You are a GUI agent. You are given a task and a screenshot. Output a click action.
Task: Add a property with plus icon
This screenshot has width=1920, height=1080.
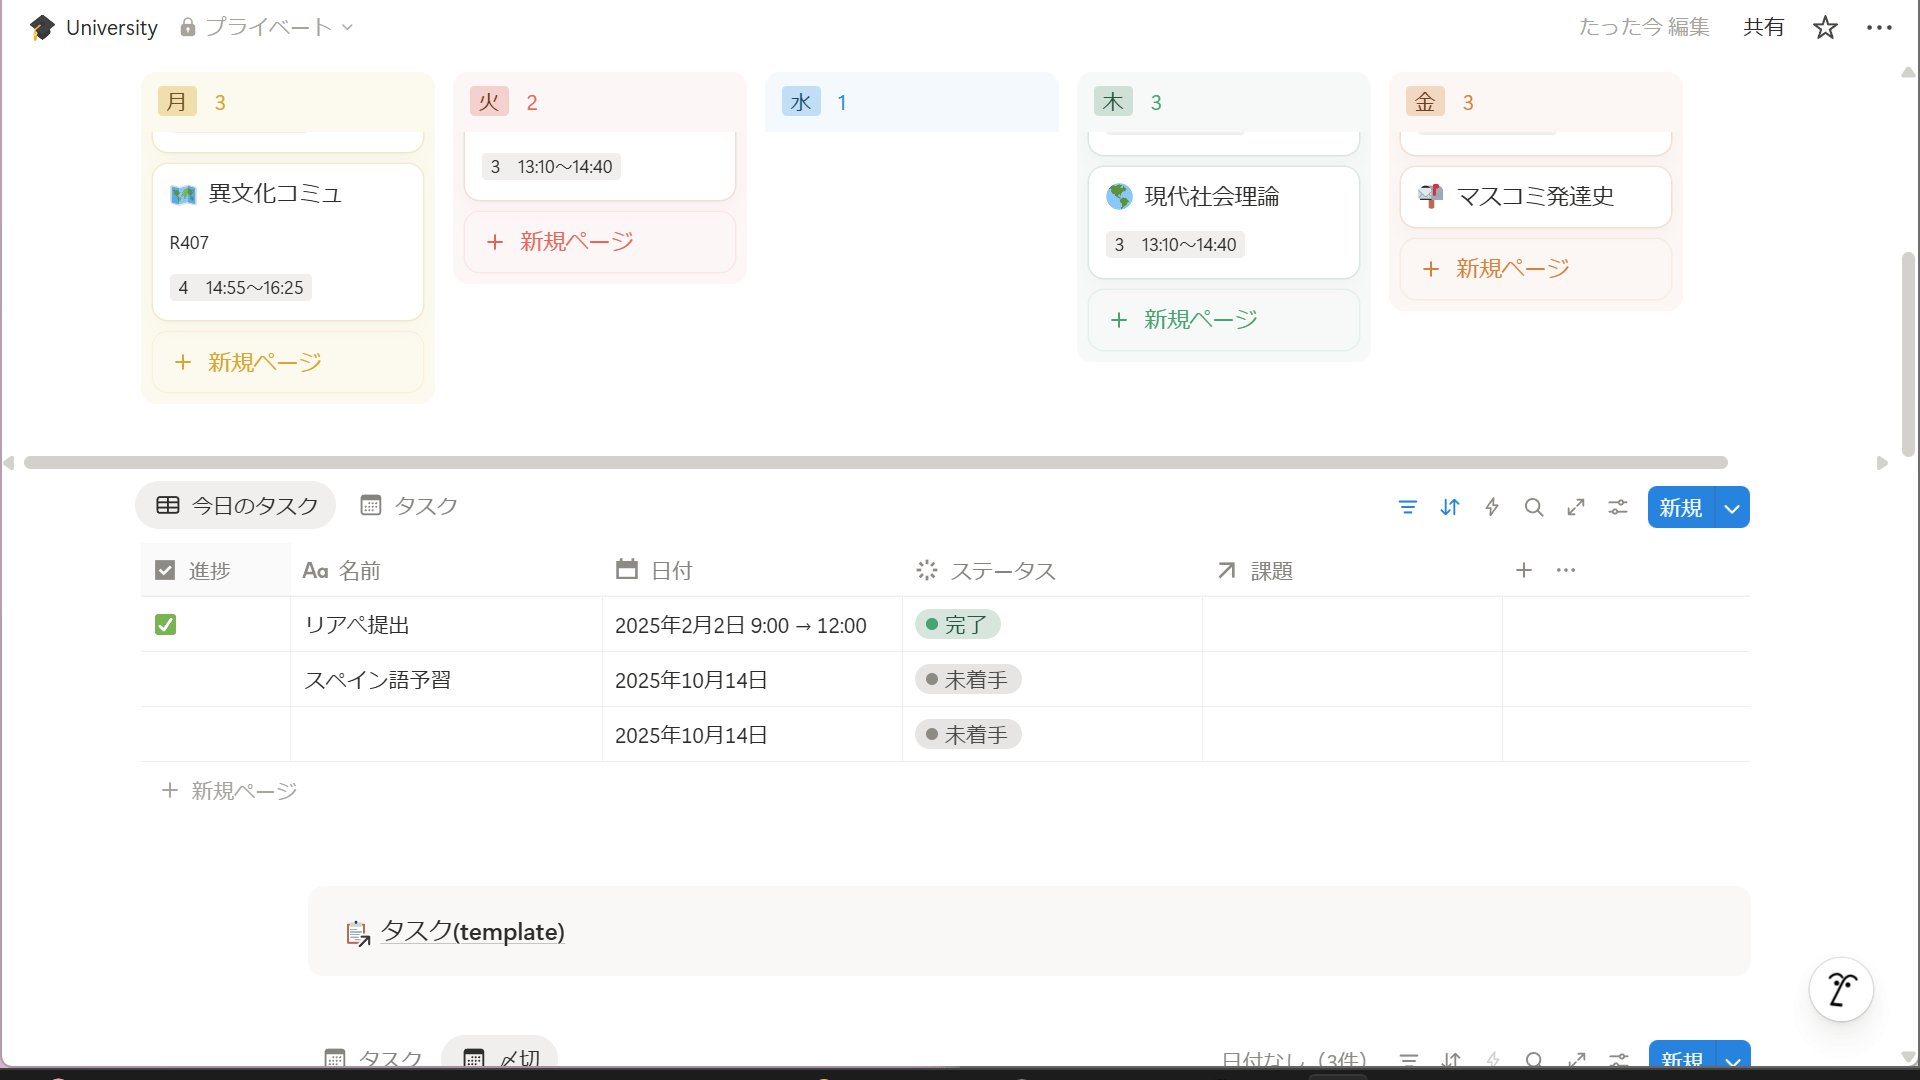pos(1523,570)
